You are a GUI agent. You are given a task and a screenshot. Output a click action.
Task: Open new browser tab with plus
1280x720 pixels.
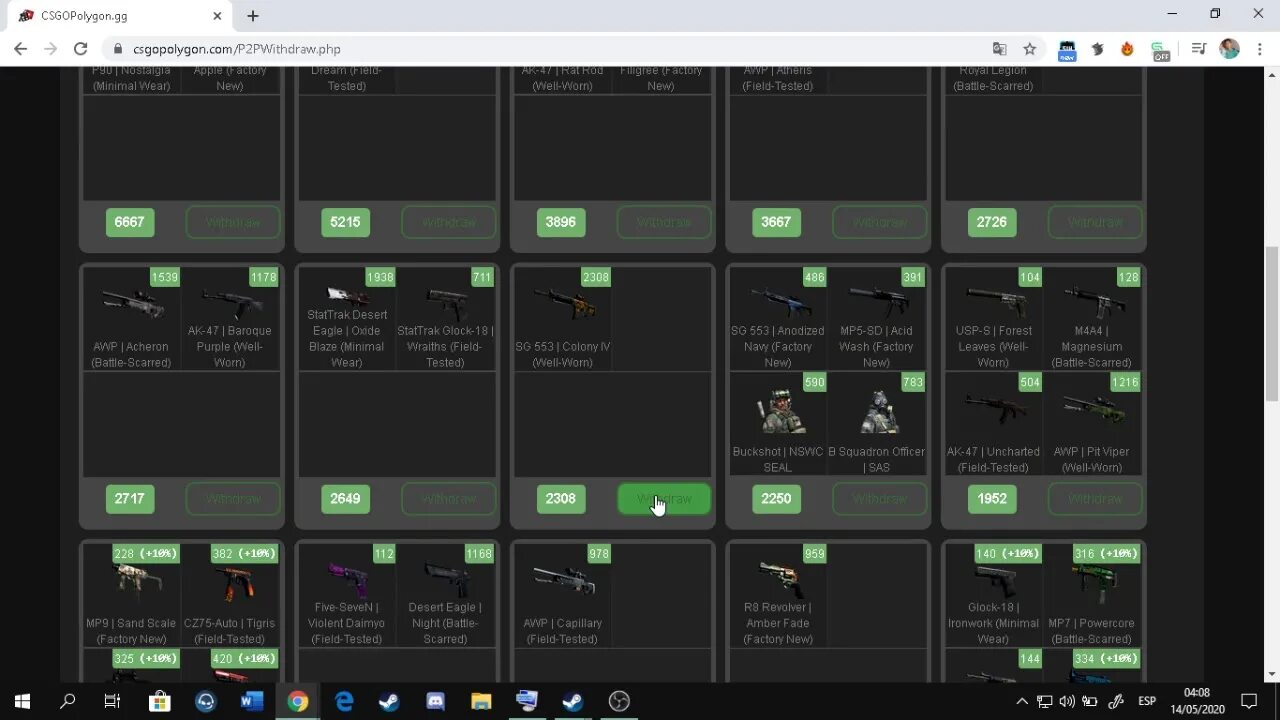coord(253,16)
